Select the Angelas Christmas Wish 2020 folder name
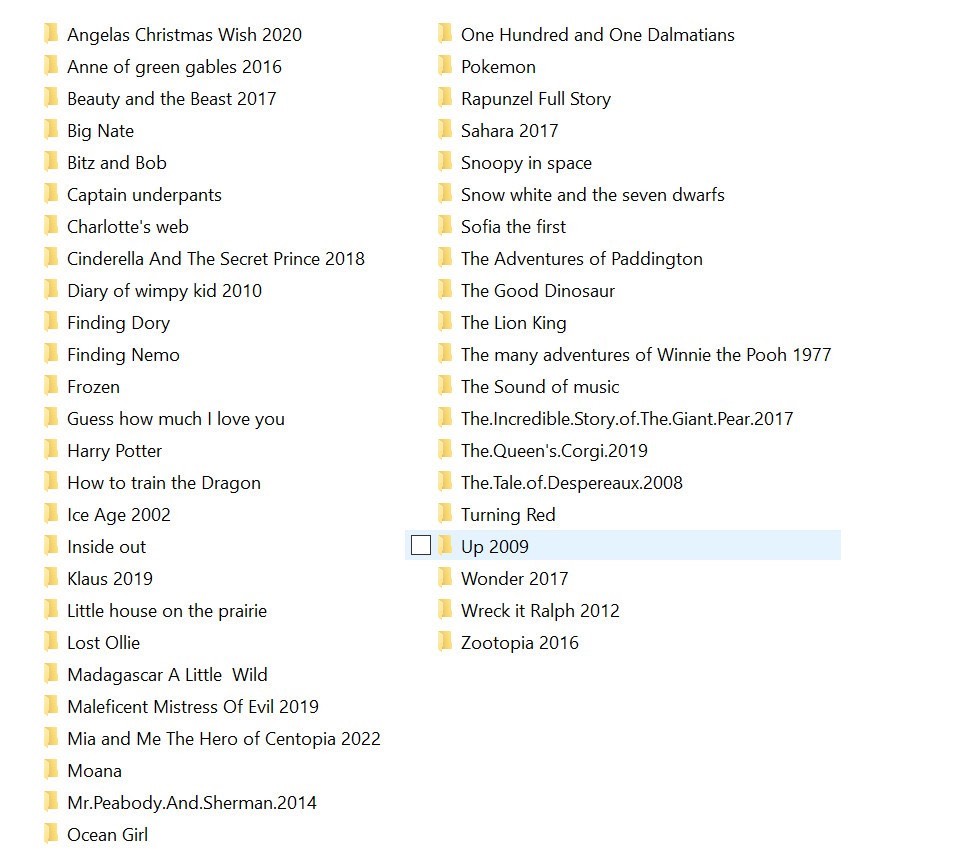The width and height of the screenshot is (968, 855). point(185,35)
